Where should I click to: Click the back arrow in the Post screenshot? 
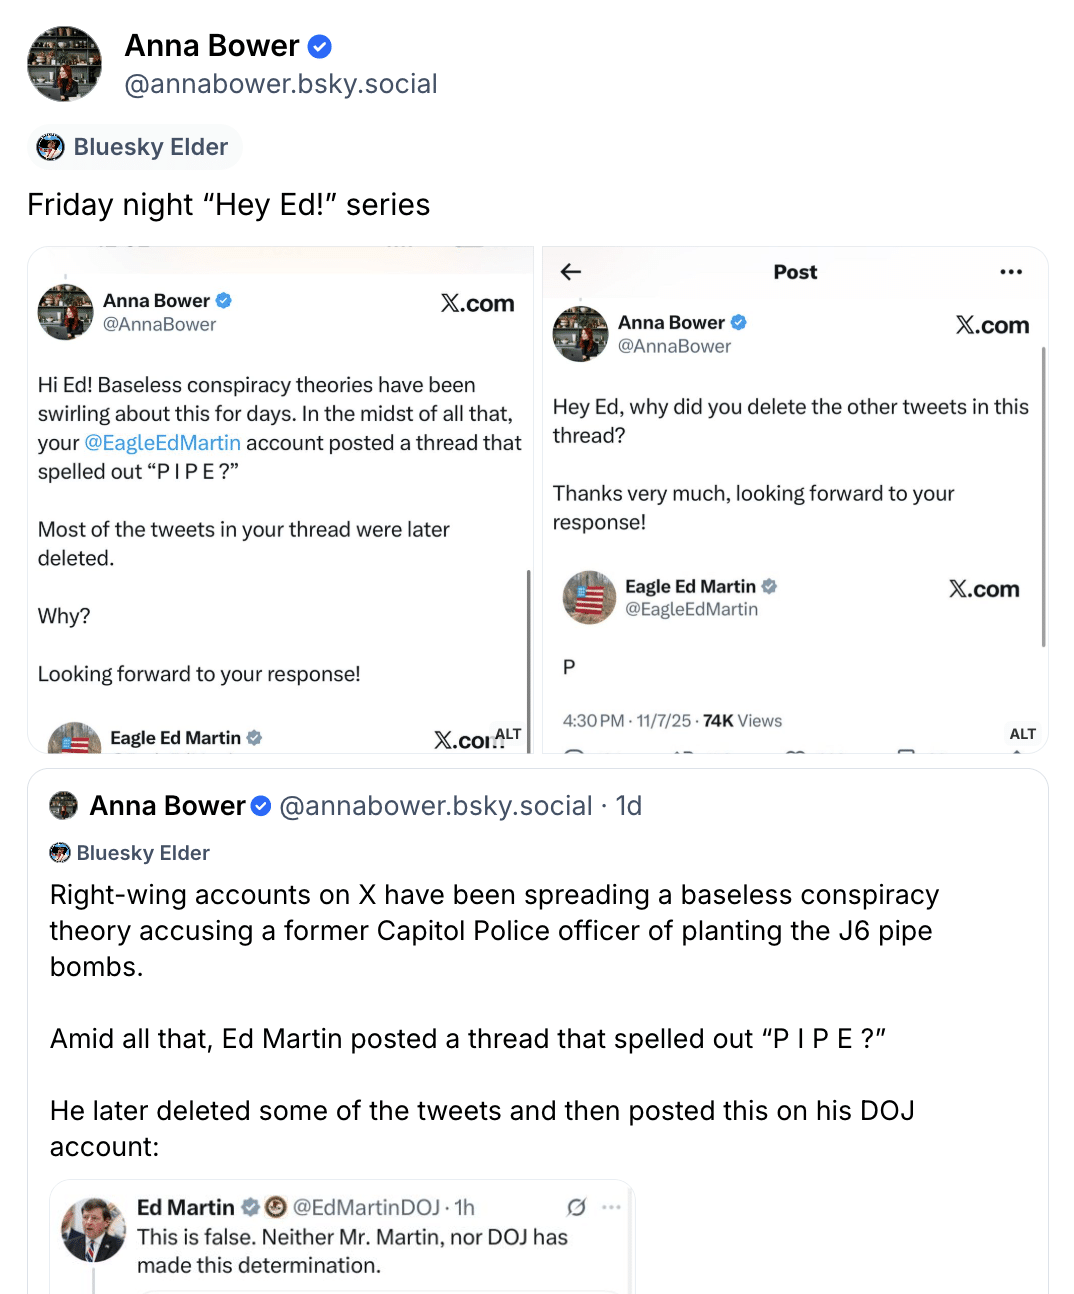coord(571,272)
